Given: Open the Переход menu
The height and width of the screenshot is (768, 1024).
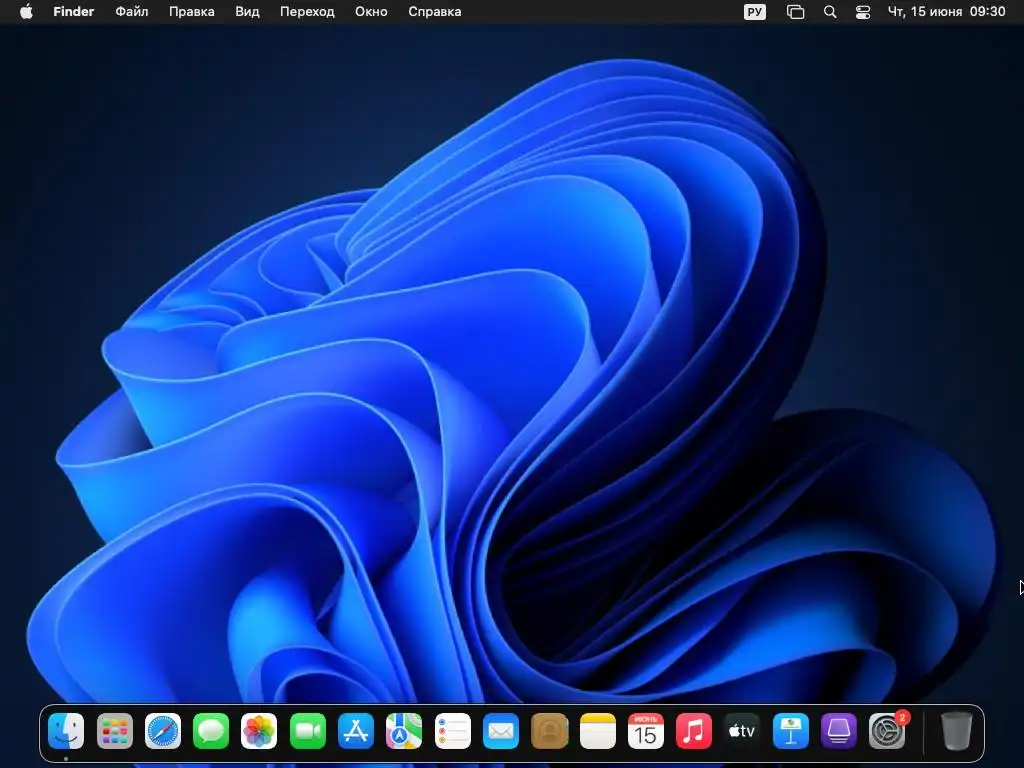Looking at the screenshot, I should [307, 12].
